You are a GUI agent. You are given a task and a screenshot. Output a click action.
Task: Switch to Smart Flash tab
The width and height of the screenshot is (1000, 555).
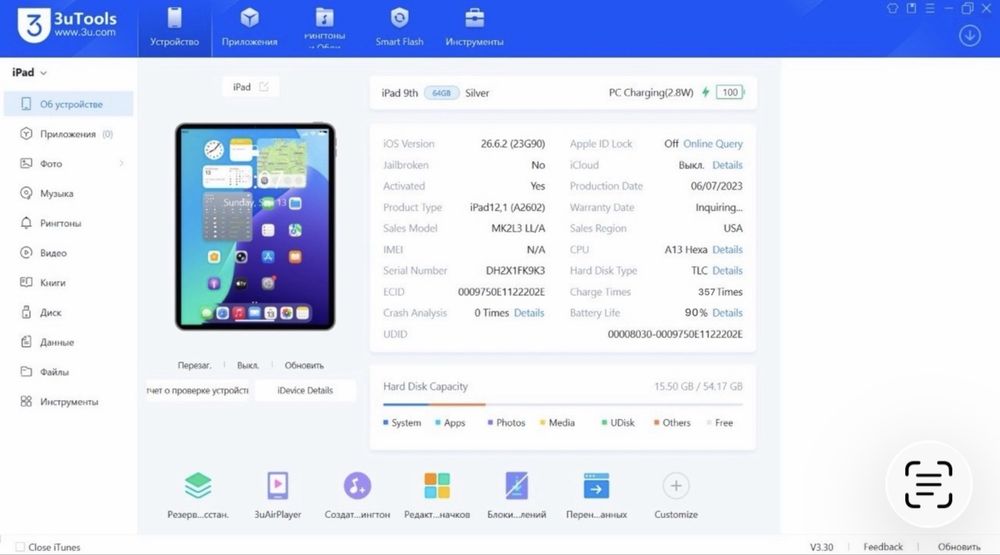click(x=399, y=28)
